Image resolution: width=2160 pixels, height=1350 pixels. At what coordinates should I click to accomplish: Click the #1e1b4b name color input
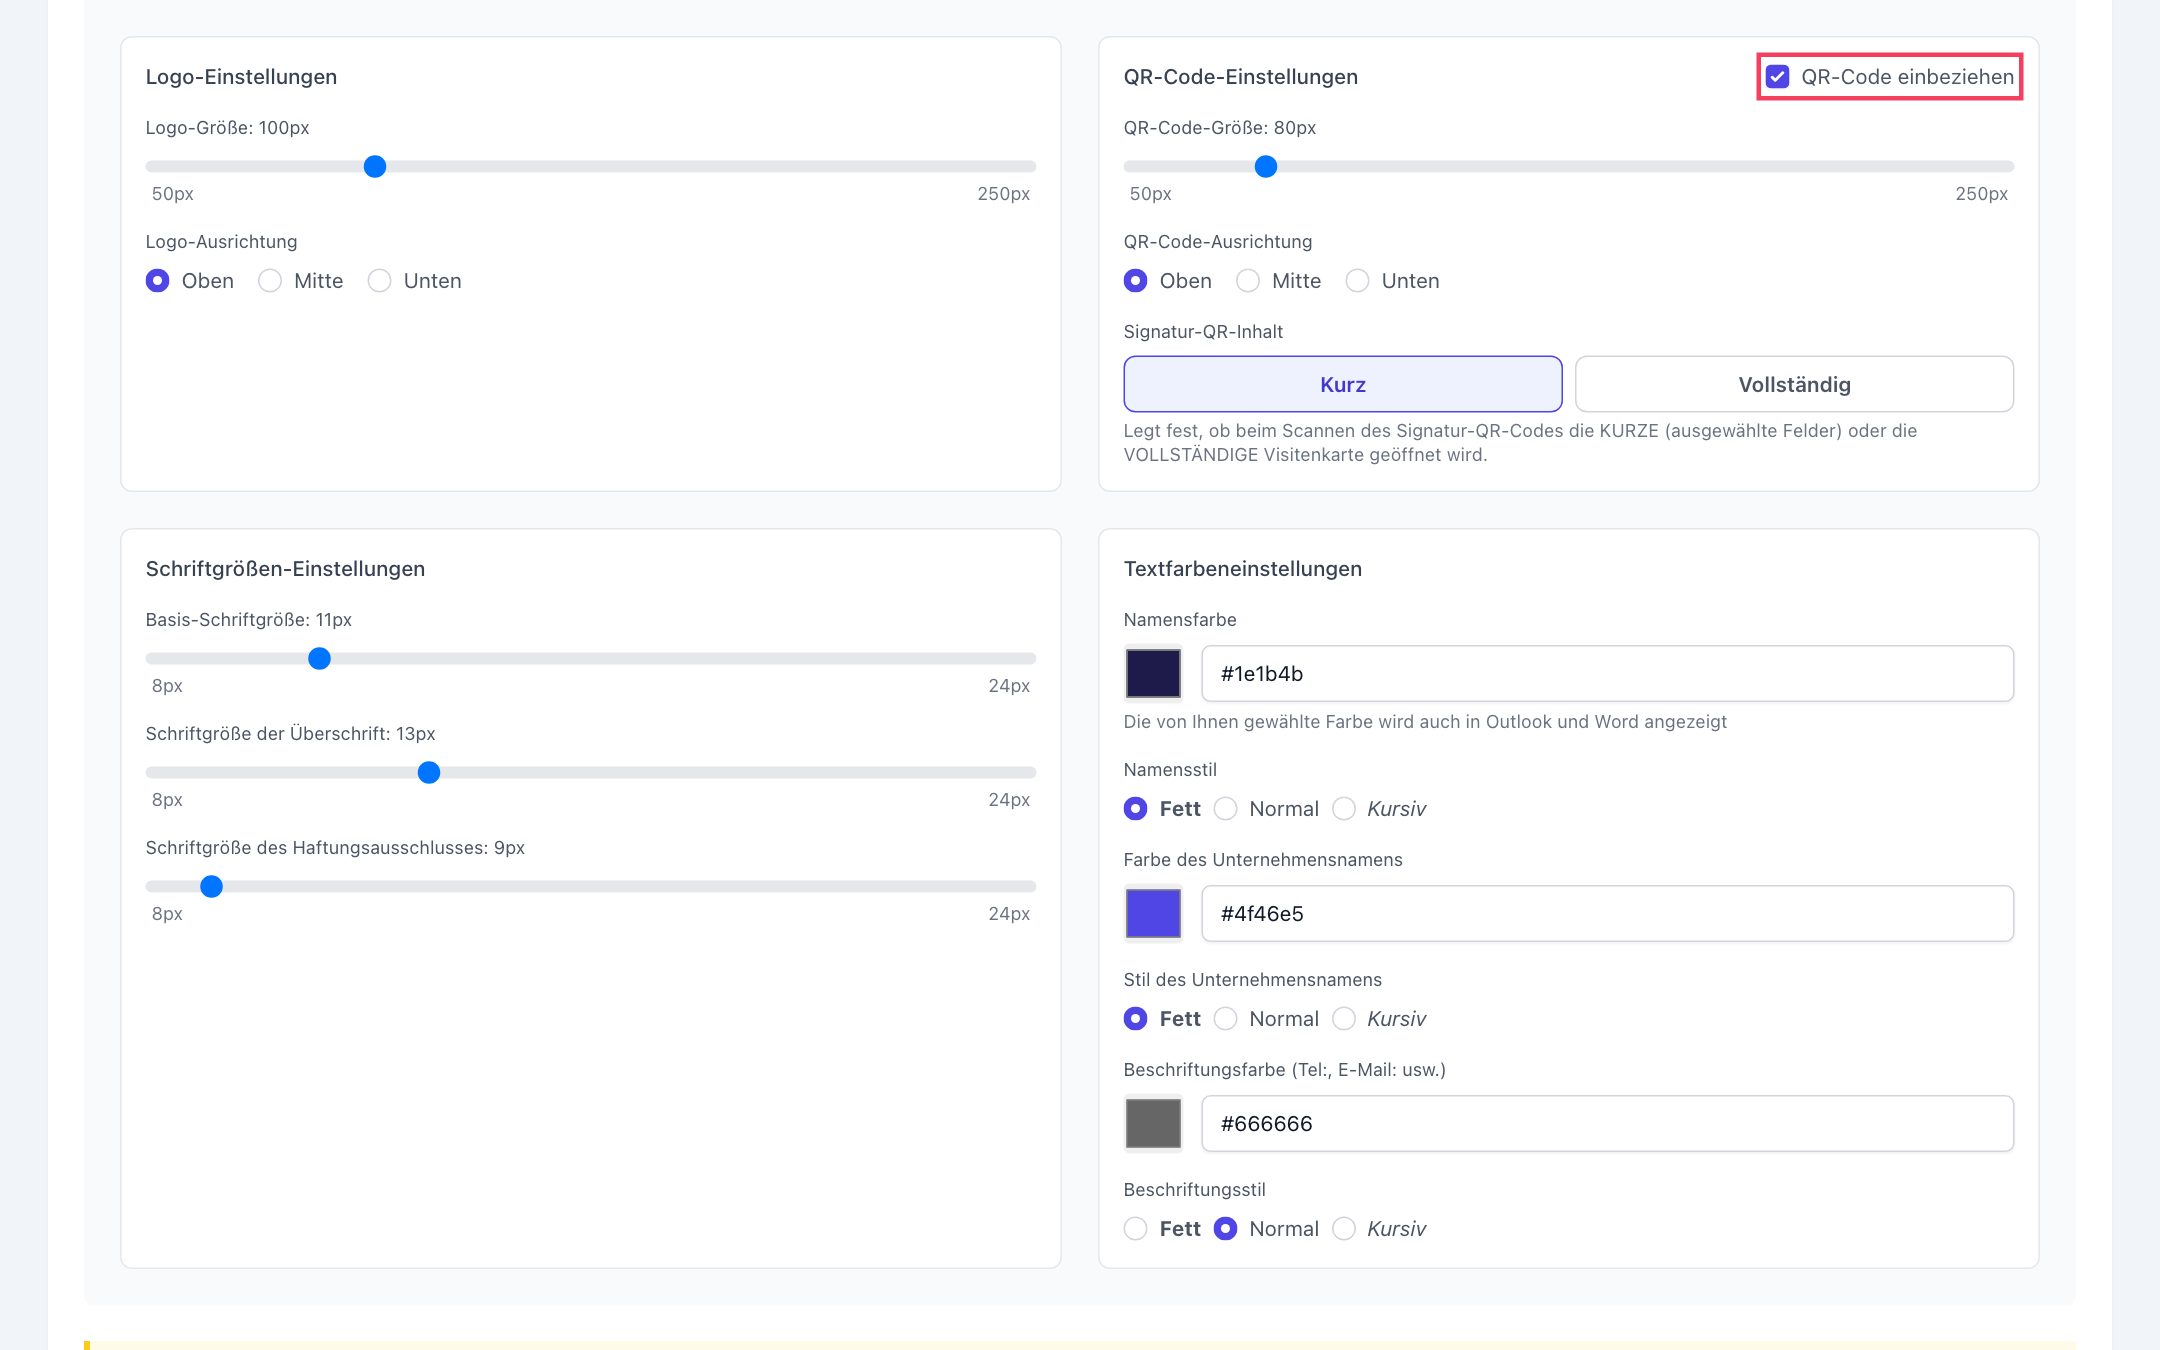pyautogui.click(x=1607, y=674)
